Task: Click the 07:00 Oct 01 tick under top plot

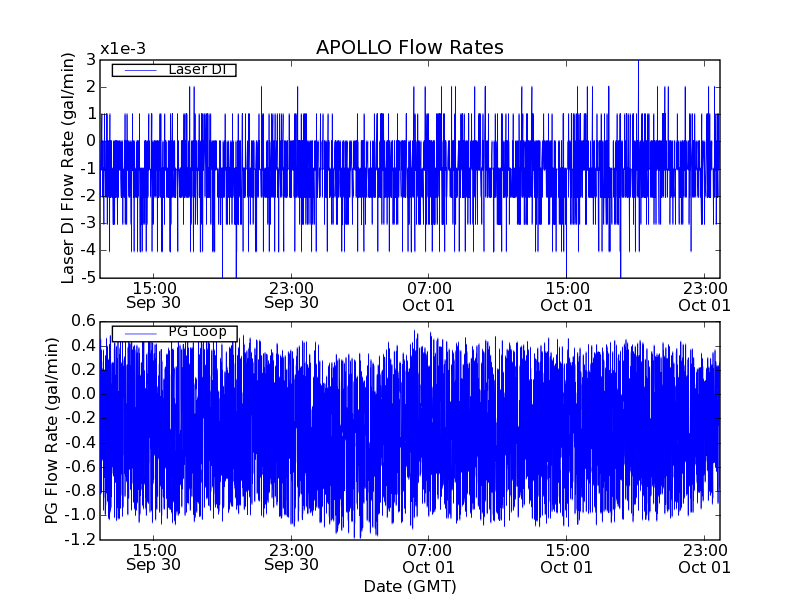Action: 429,295
